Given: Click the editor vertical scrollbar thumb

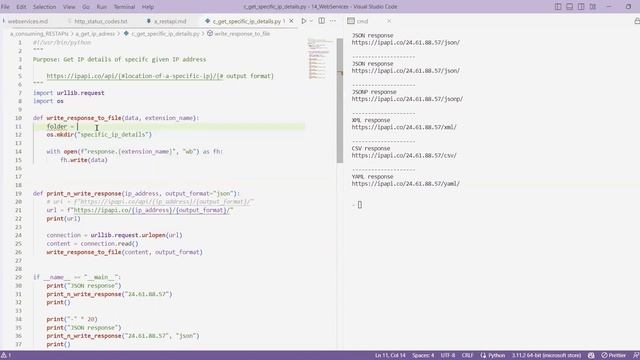Looking at the screenshot, I should (x=340, y=100).
